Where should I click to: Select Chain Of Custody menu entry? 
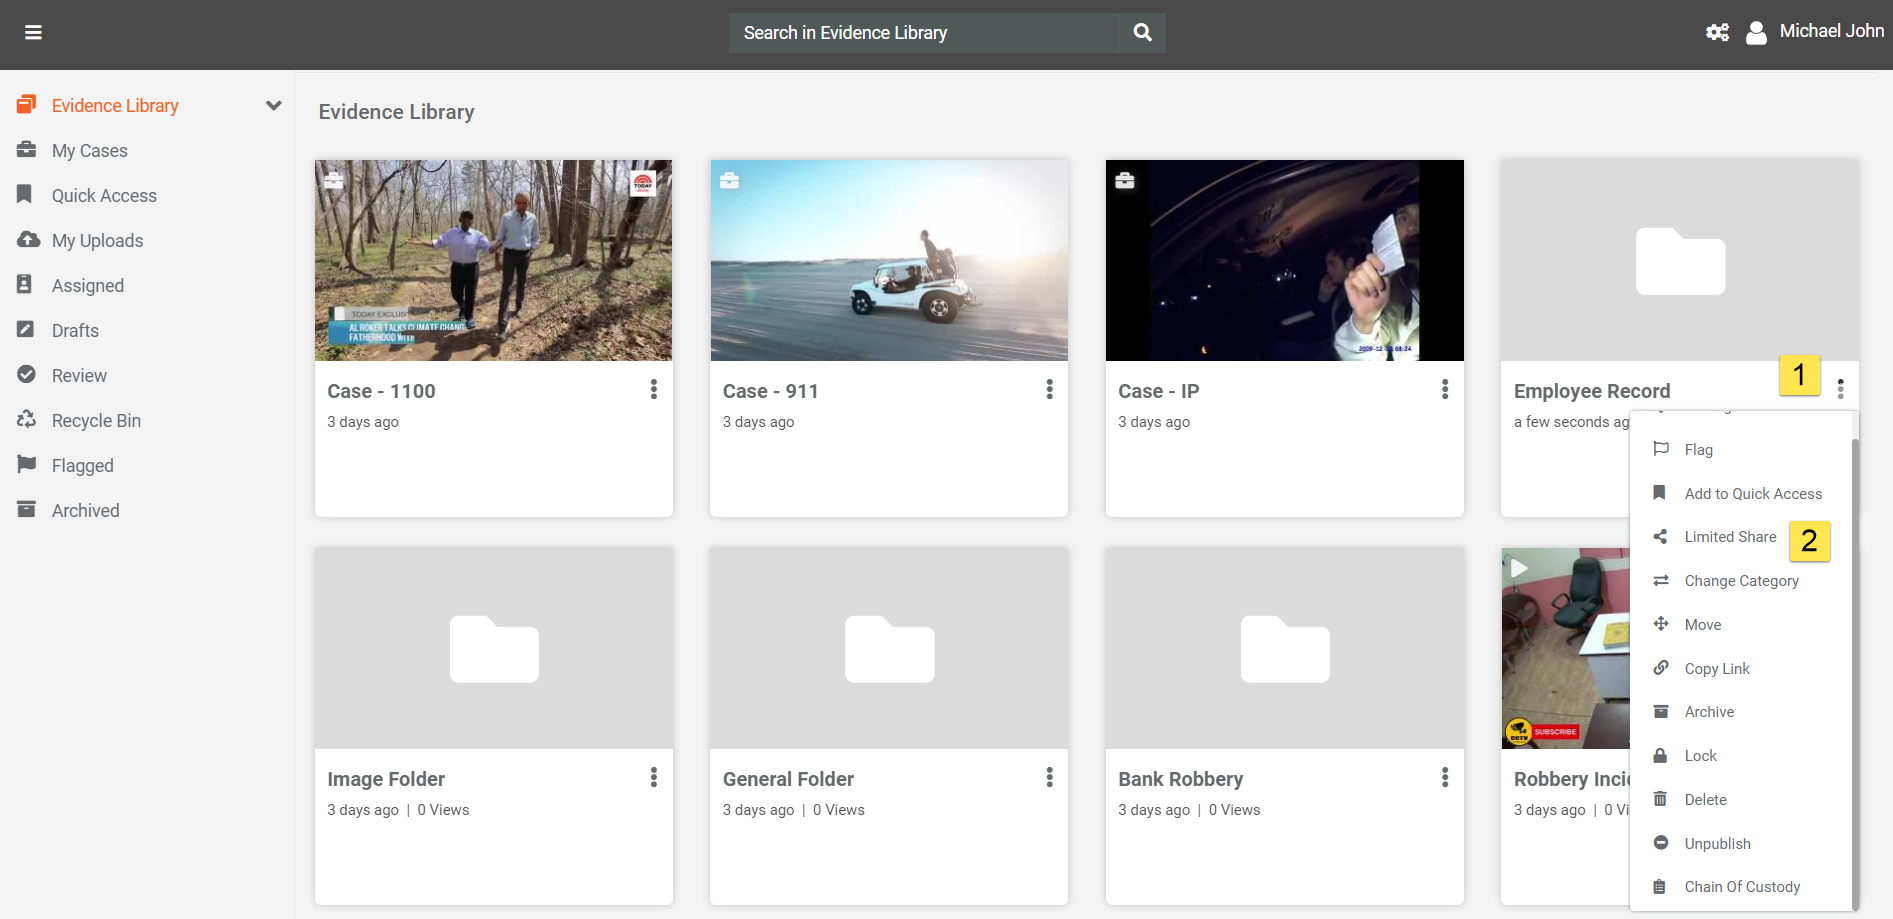(x=1741, y=887)
